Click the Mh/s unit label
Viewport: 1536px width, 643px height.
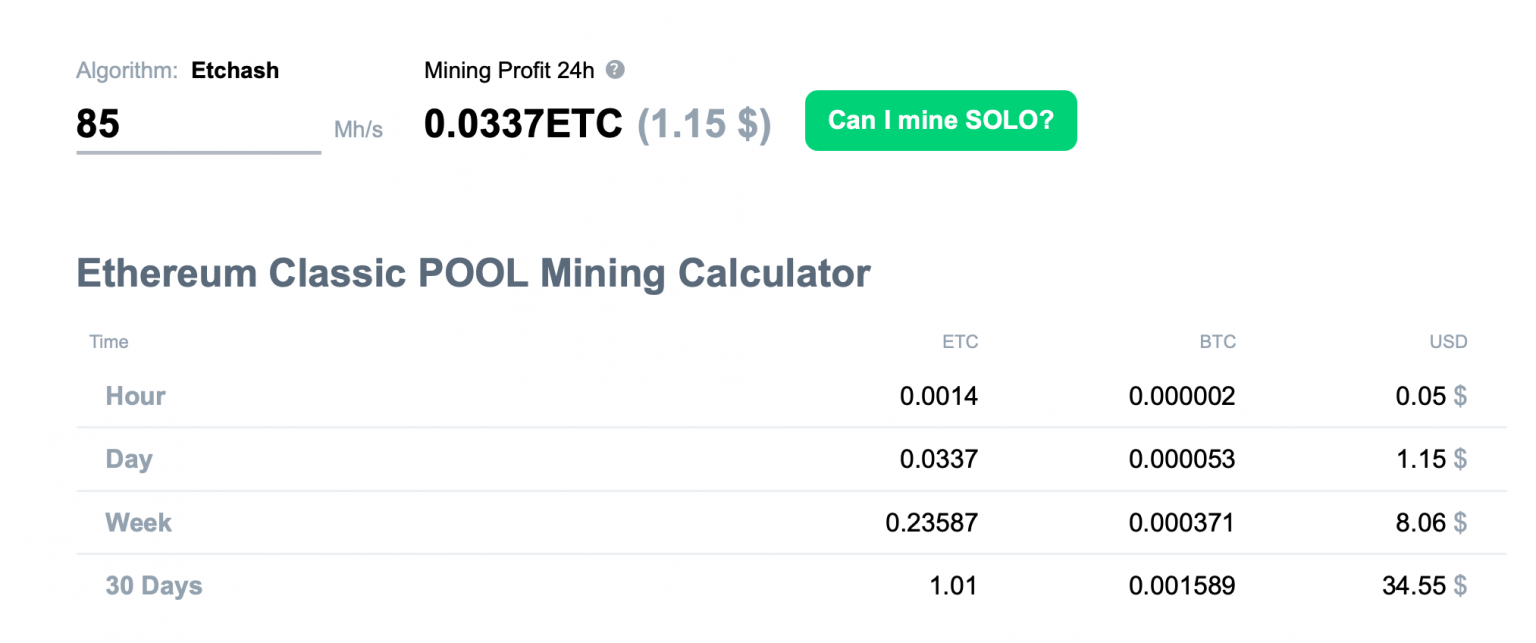click(358, 129)
